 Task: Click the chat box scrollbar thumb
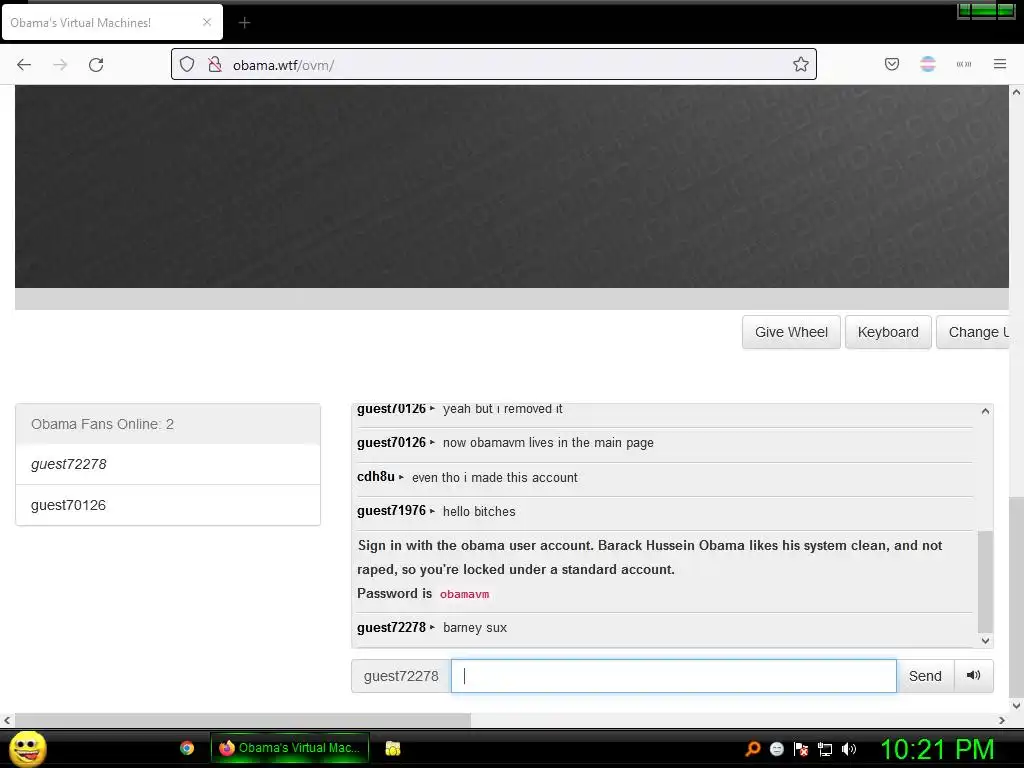985,581
